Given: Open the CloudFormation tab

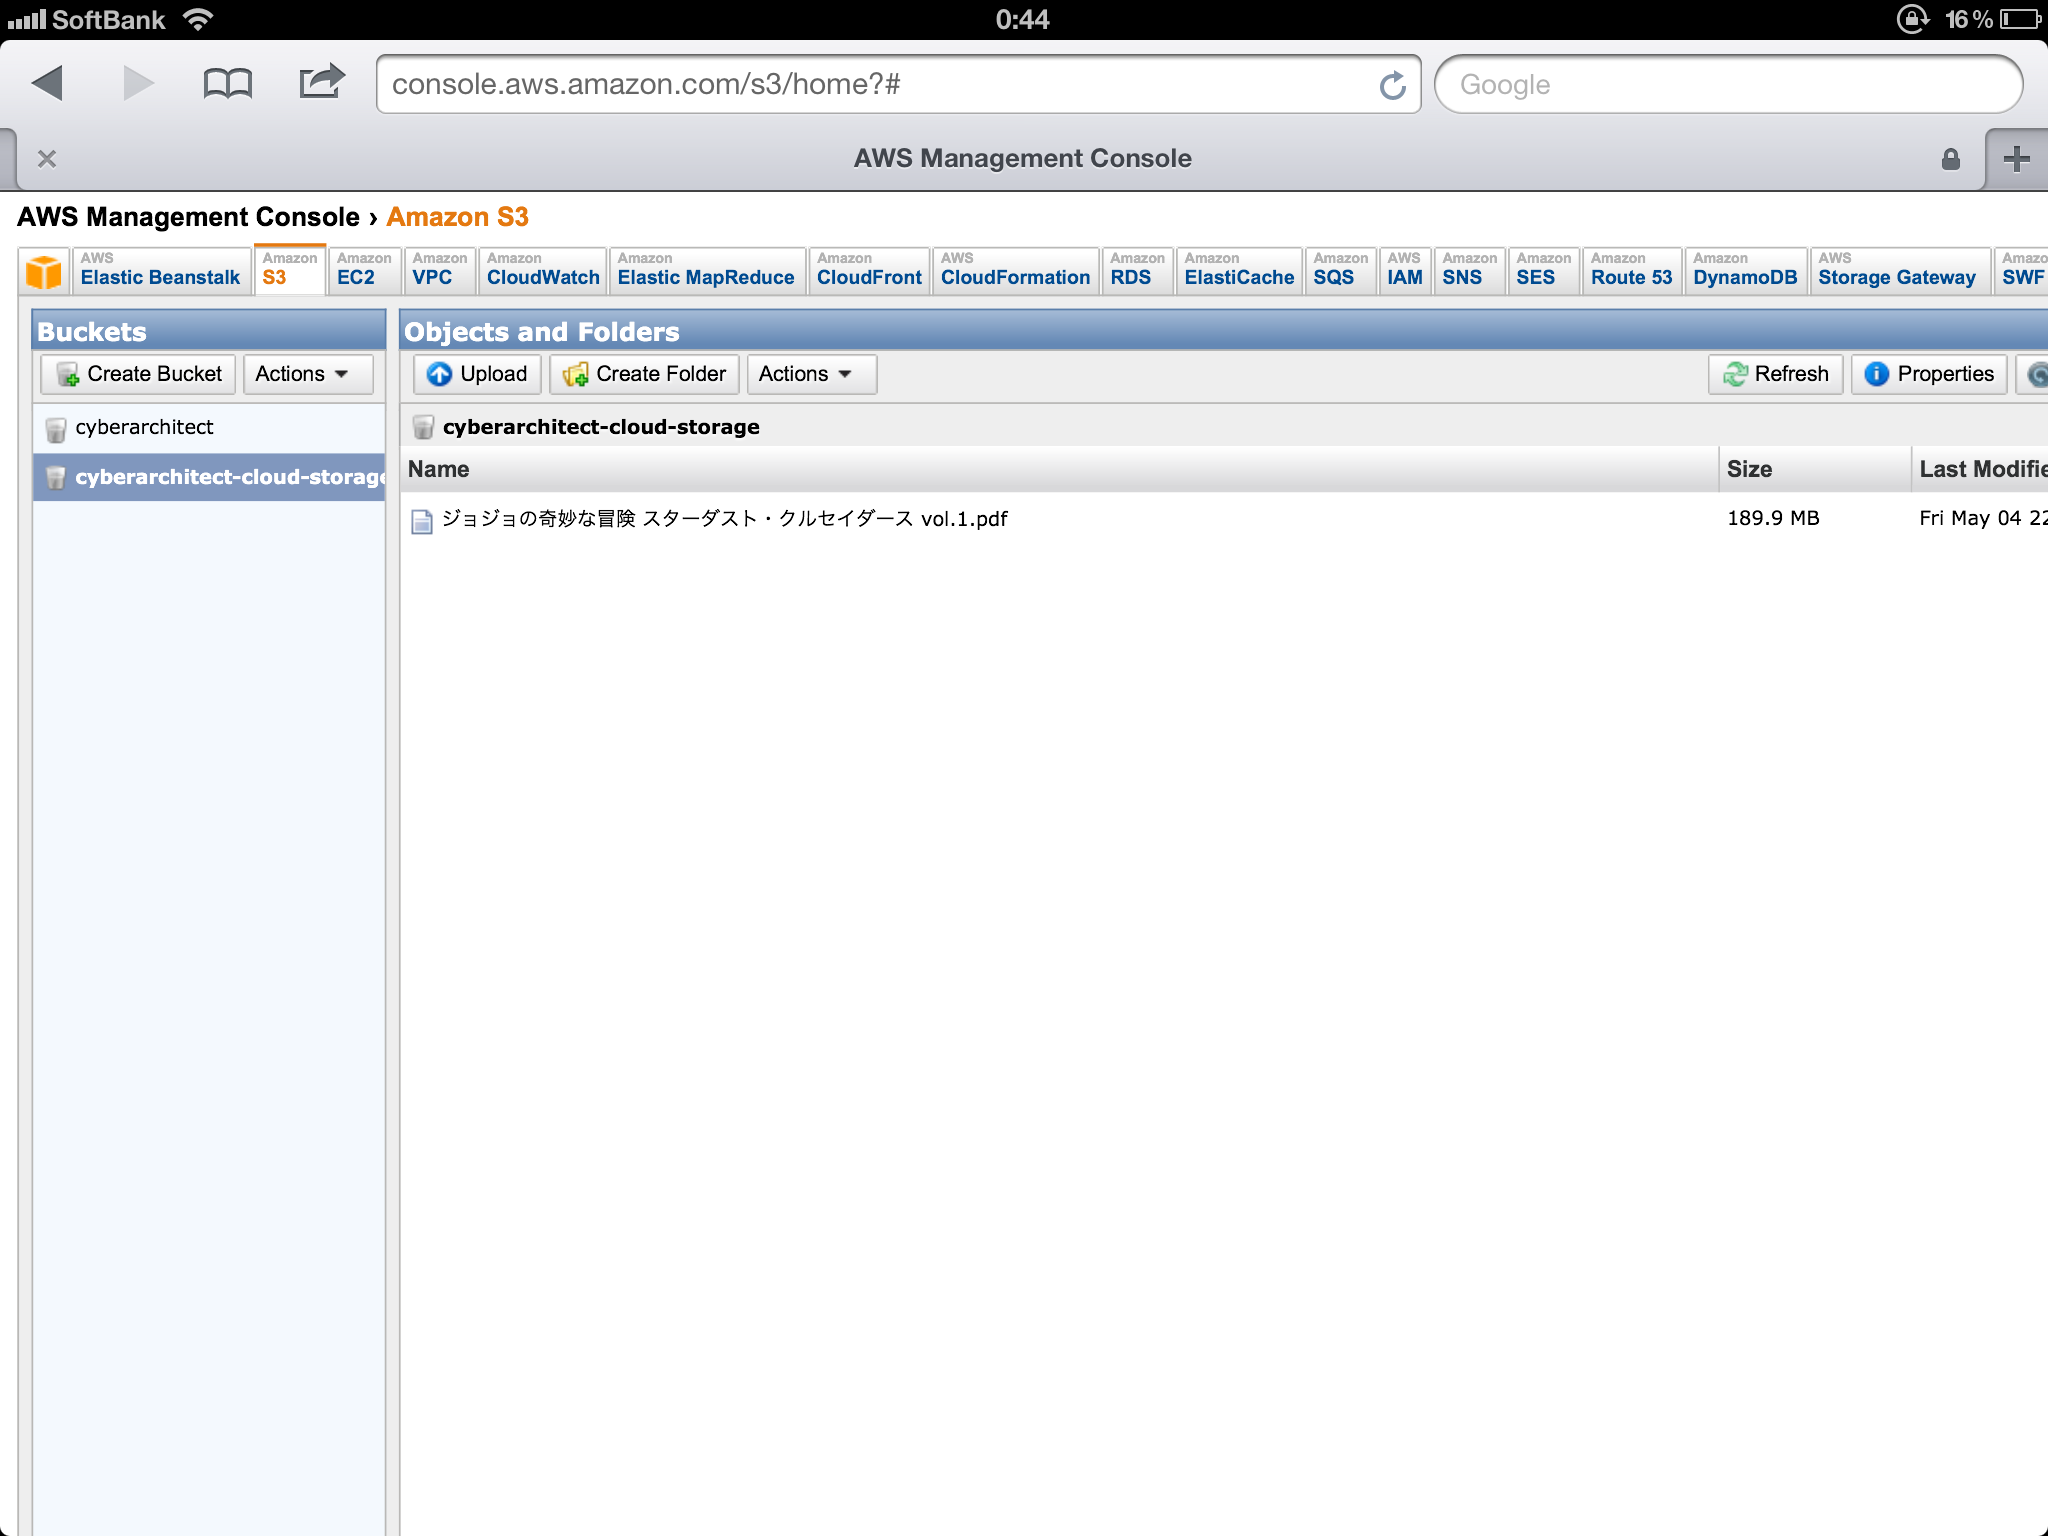Looking at the screenshot, I should 1015,270.
